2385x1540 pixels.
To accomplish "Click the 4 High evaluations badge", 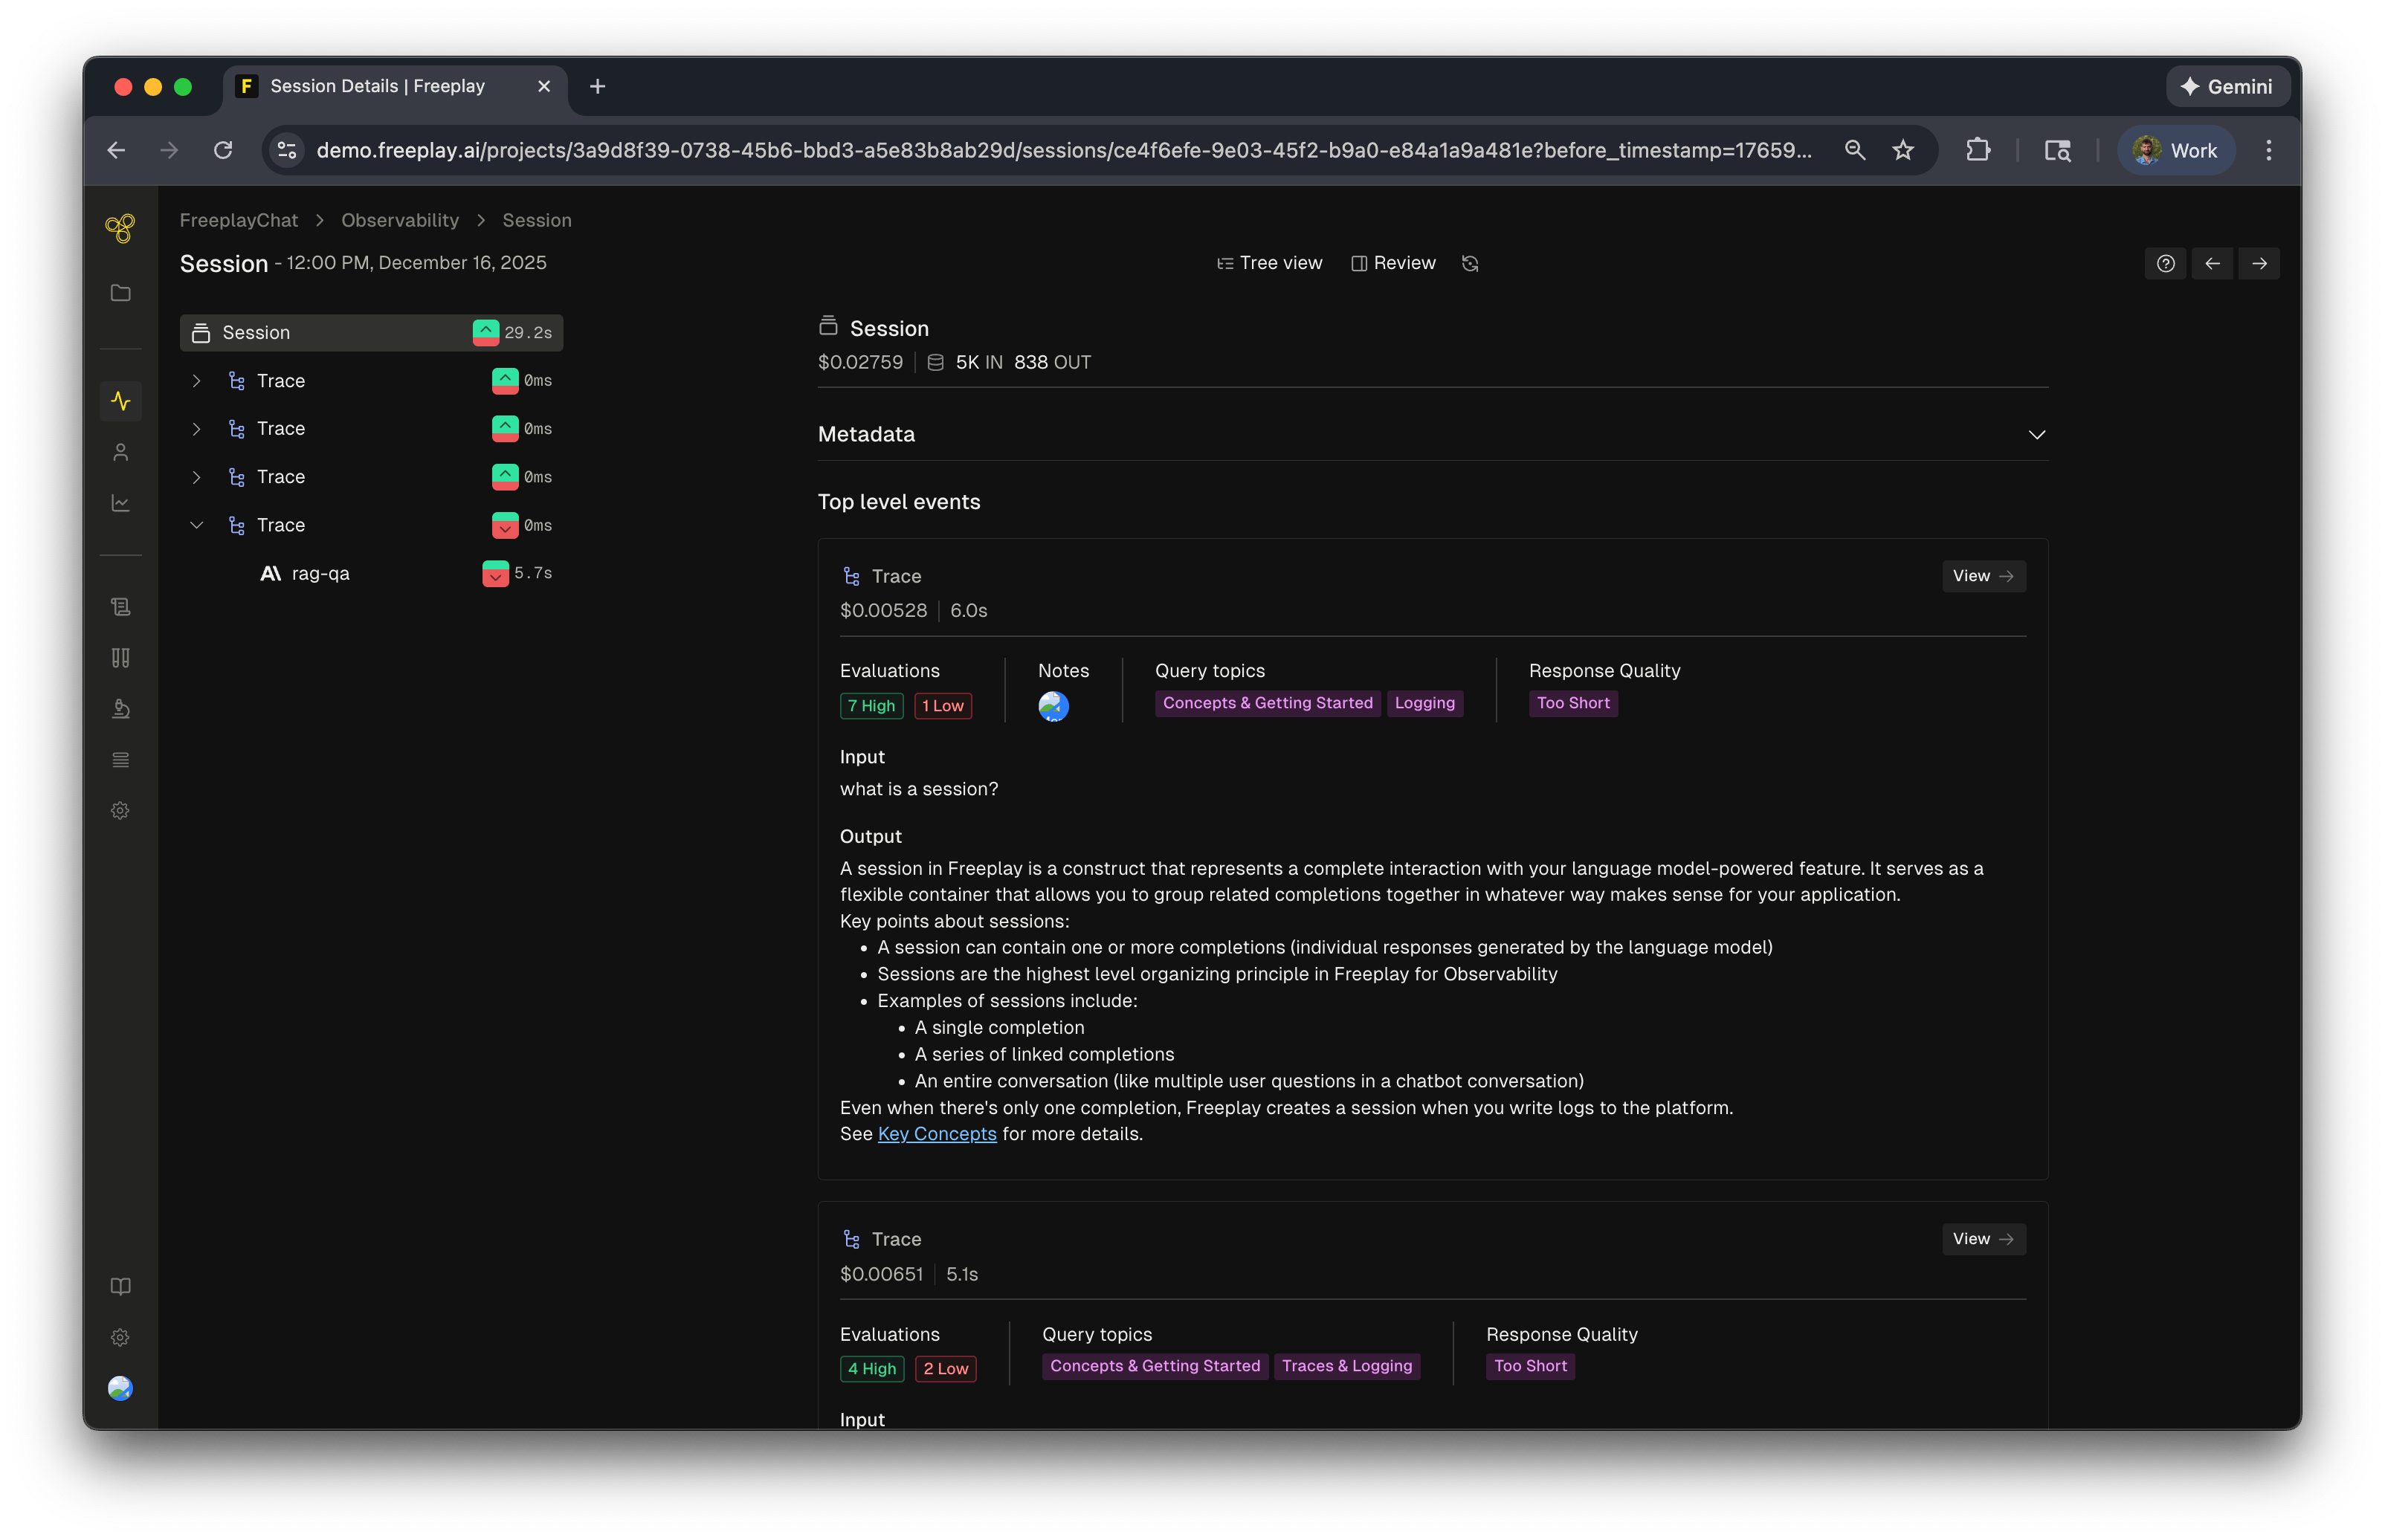I will (872, 1369).
